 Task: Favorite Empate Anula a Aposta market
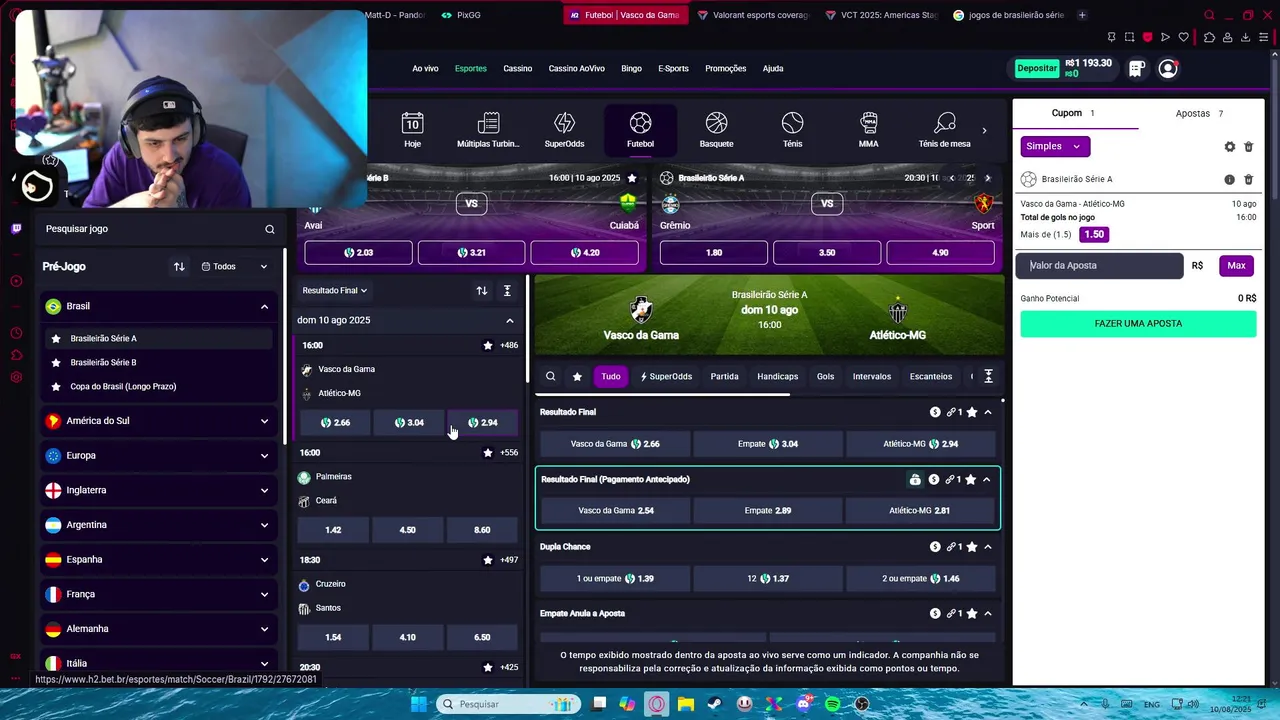click(x=971, y=613)
